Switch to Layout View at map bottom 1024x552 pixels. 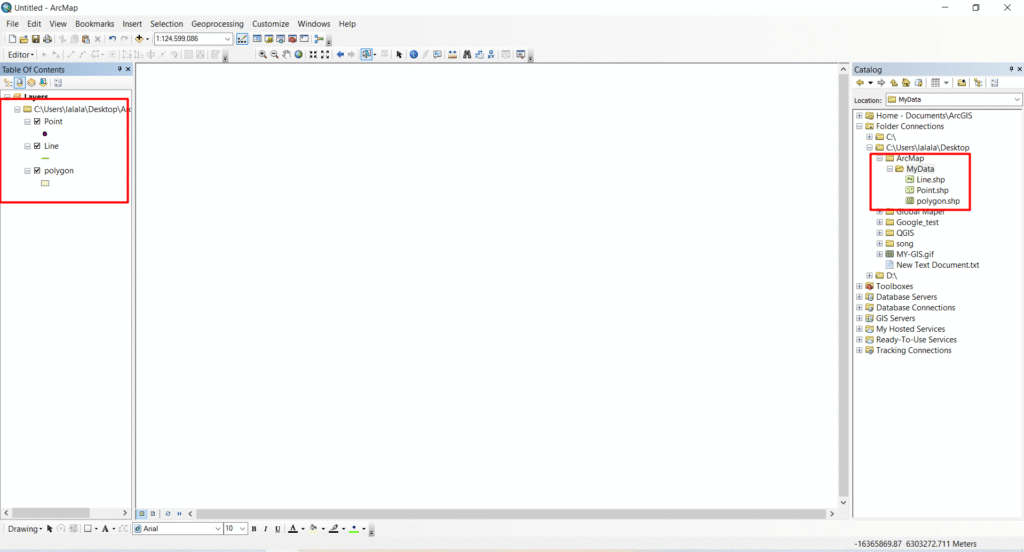[153, 514]
